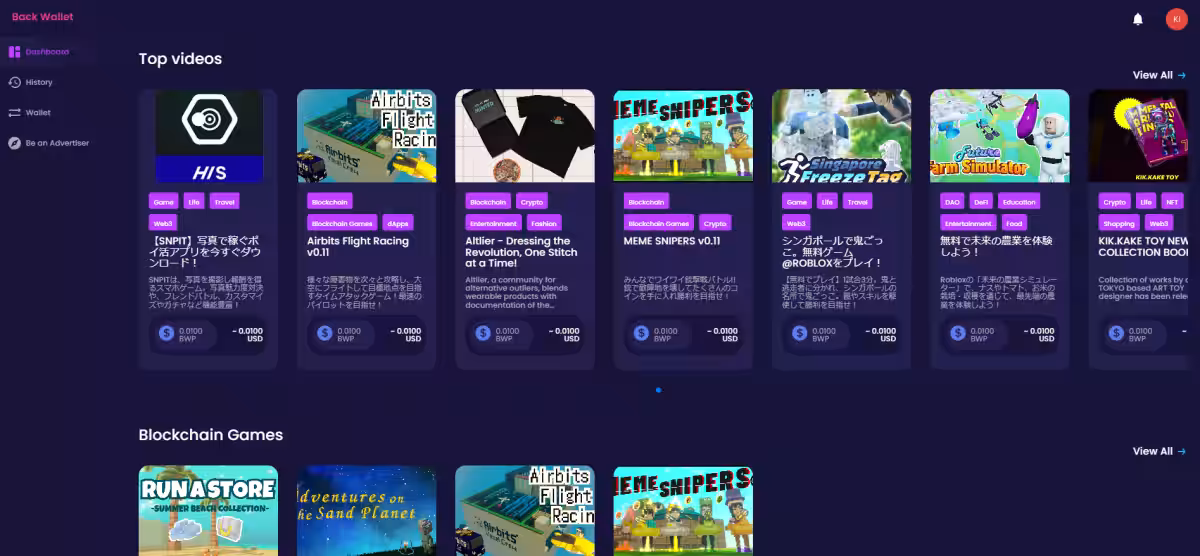Image resolution: width=1200 pixels, height=556 pixels.
Task: Open the Future Farm Simulator thumbnail
Action: [999, 136]
